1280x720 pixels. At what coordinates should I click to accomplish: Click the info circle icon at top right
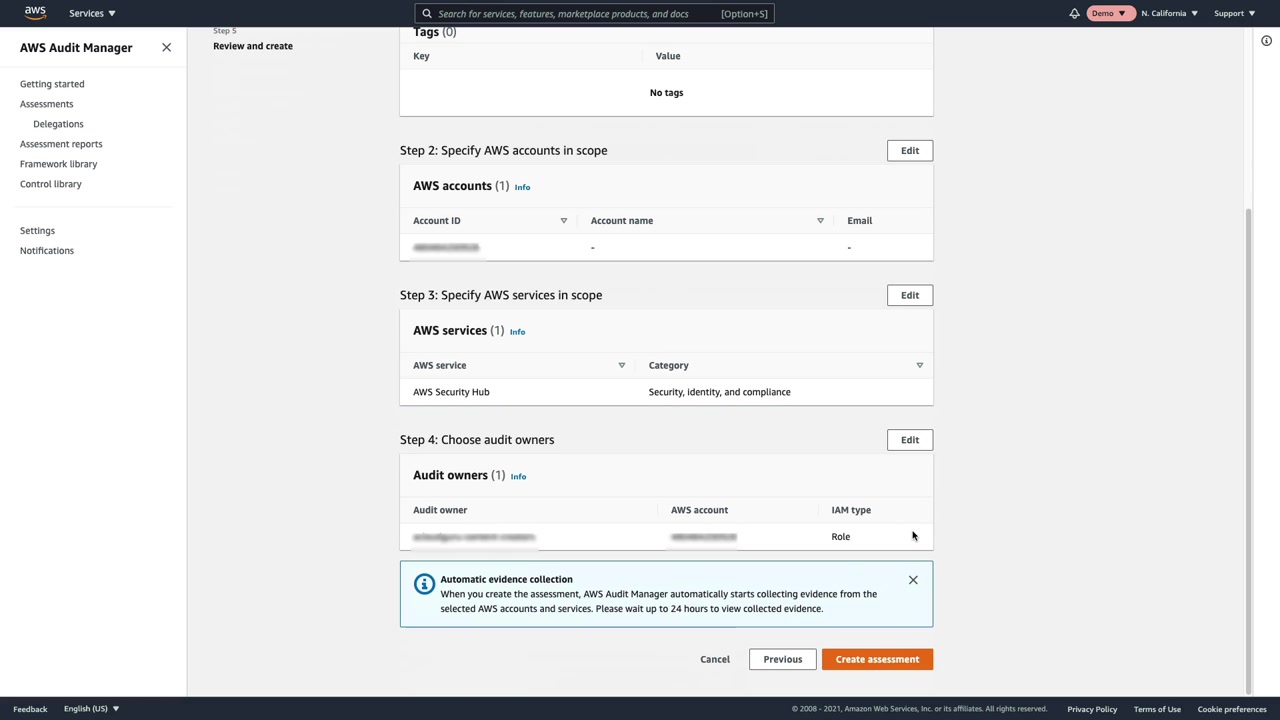coord(1266,41)
